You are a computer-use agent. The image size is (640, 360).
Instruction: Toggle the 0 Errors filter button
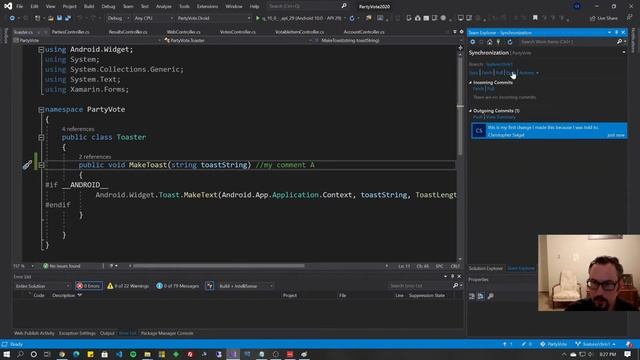(89, 286)
